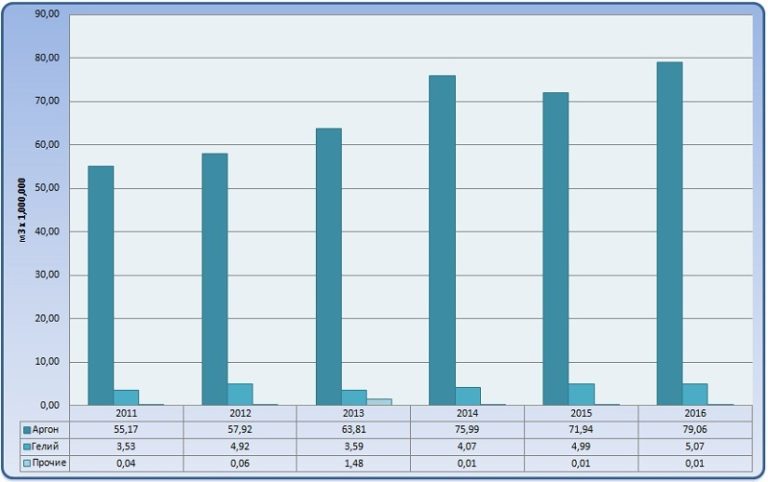The image size is (768, 482).
Task: Click the tall Аргон bar for 2012
Action: pyautogui.click(x=215, y=279)
